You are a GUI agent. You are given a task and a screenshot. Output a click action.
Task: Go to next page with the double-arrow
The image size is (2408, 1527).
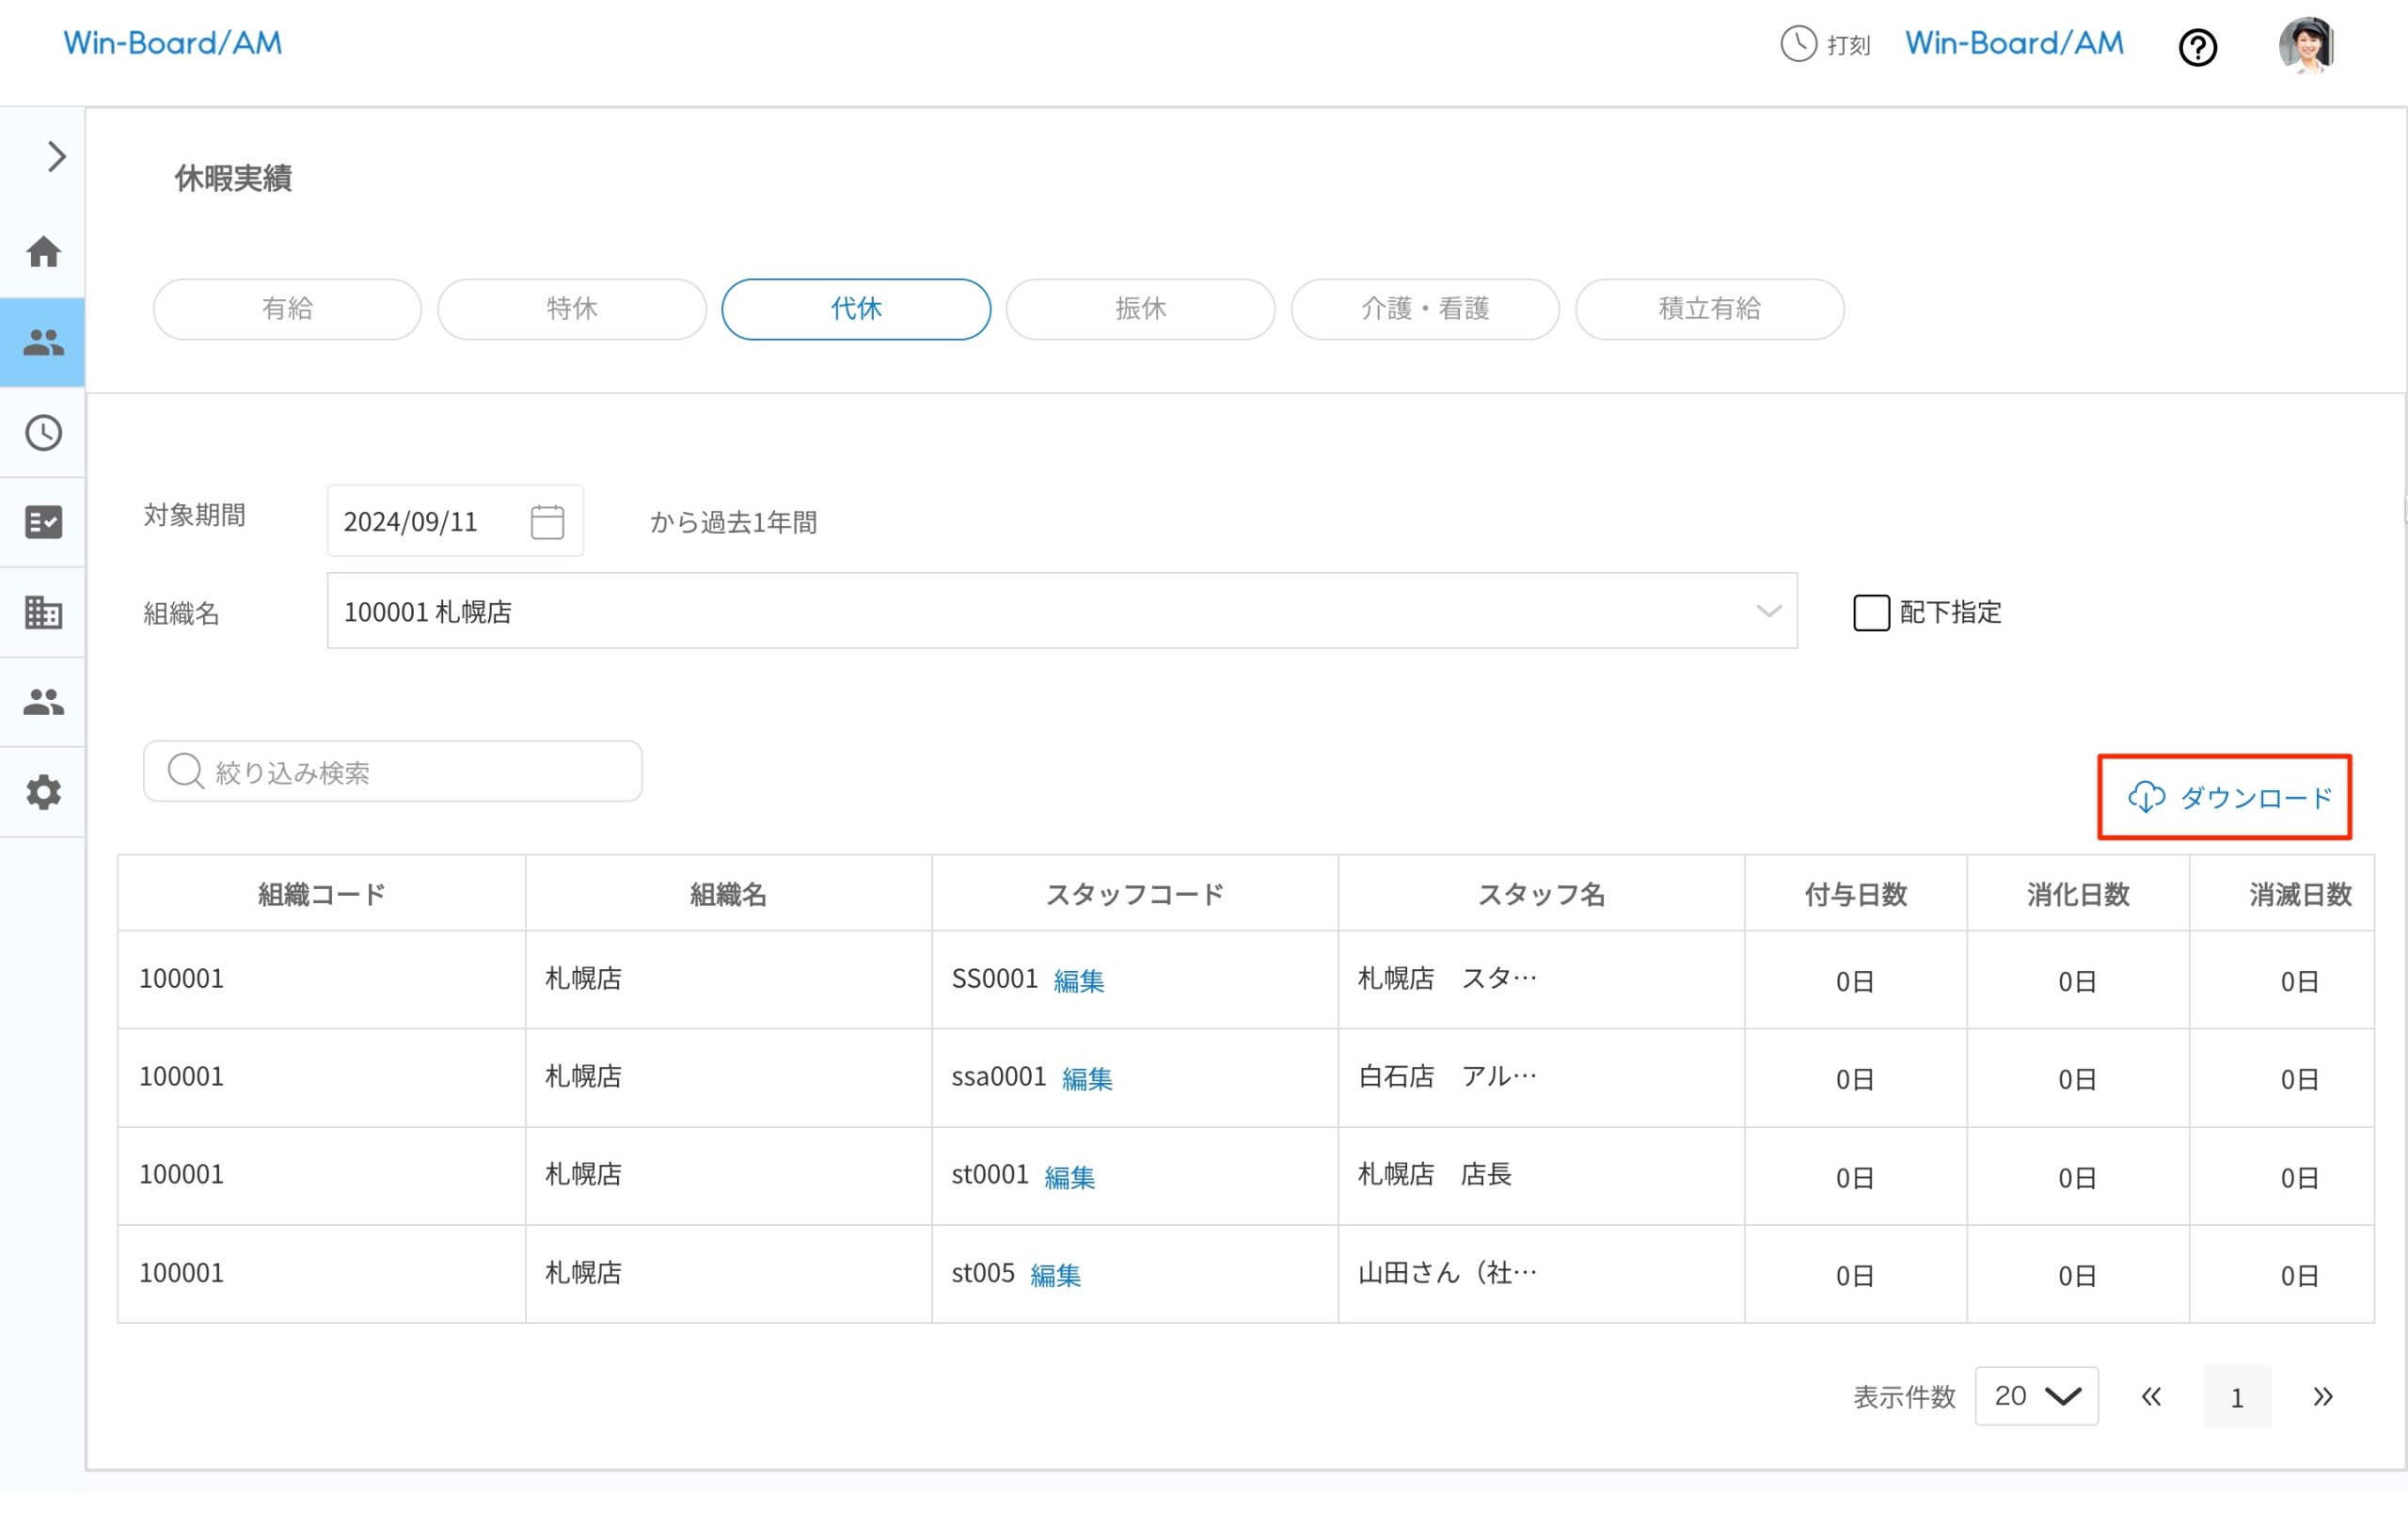[2323, 1397]
